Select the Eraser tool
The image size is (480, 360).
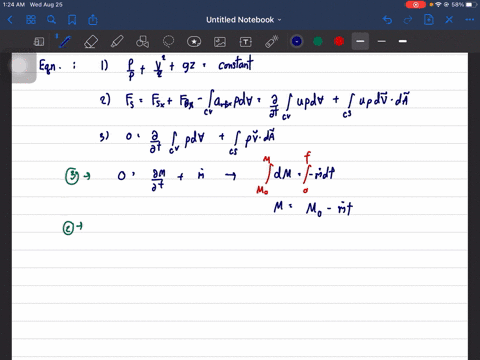click(91, 42)
